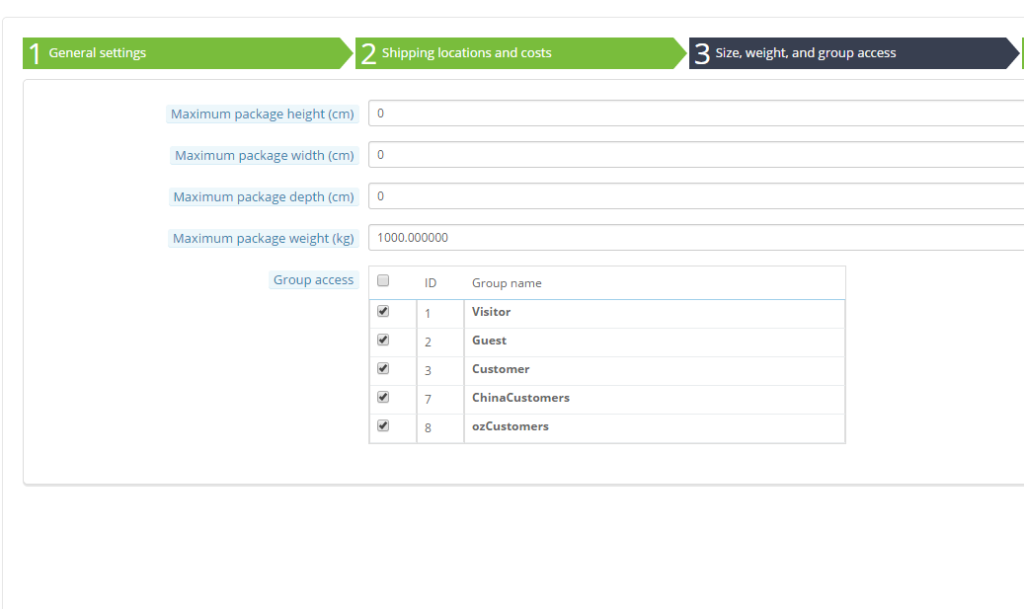Click the step 2 number badge
The width and height of the screenshot is (1024, 609).
[369, 53]
